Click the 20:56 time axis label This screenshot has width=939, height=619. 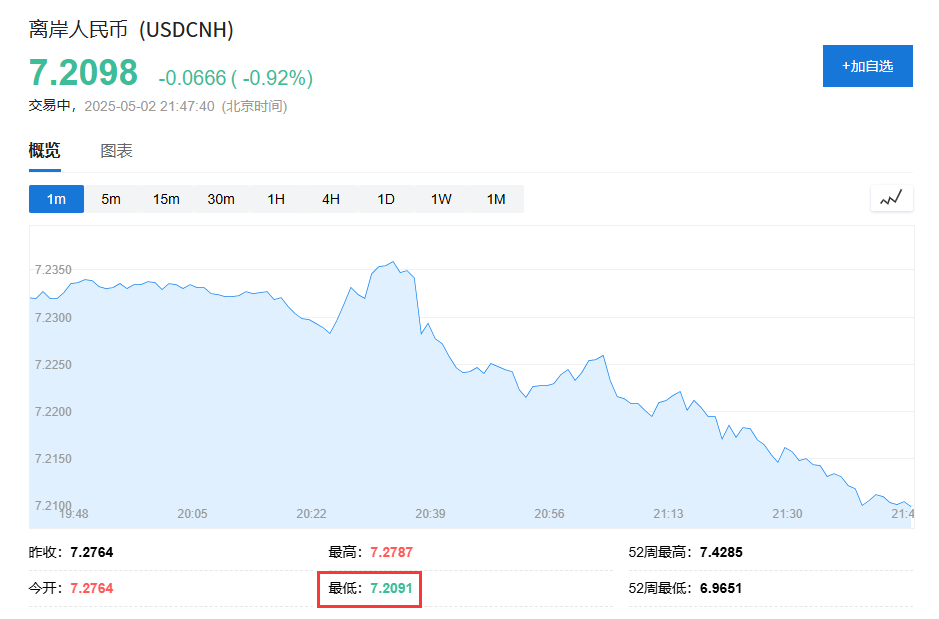coord(549,514)
